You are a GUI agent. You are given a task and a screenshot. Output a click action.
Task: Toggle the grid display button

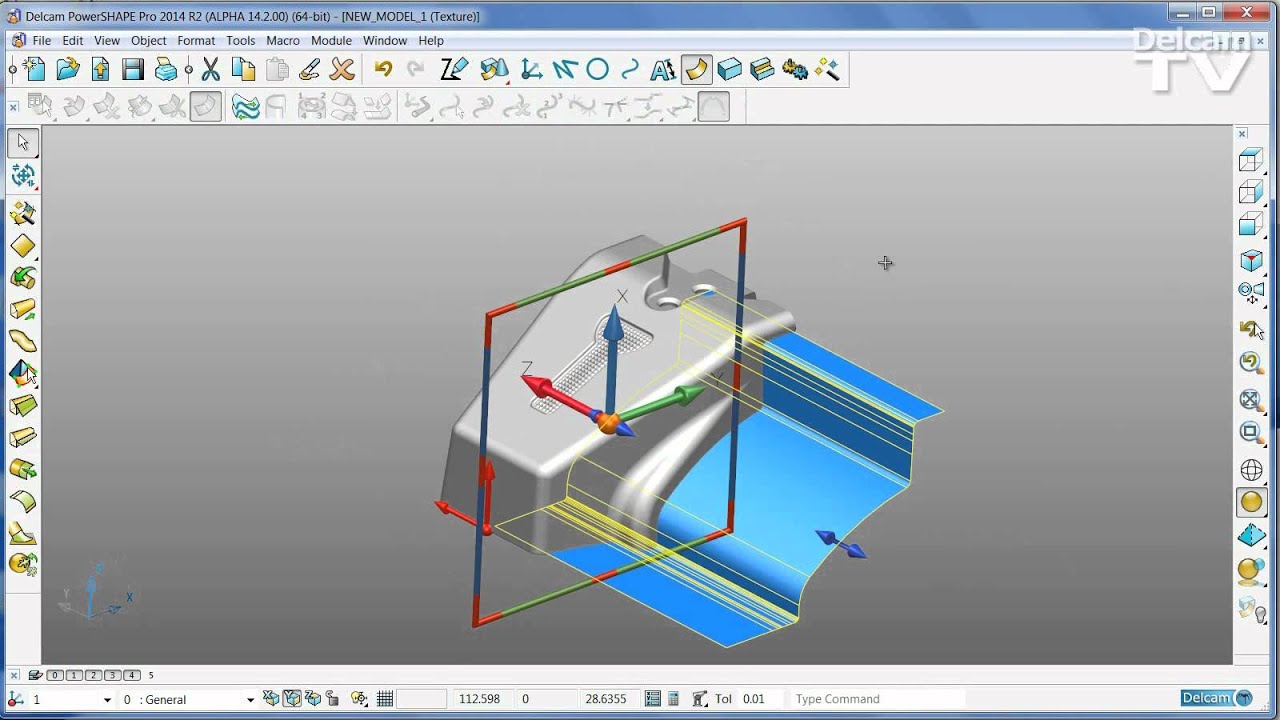pos(384,699)
